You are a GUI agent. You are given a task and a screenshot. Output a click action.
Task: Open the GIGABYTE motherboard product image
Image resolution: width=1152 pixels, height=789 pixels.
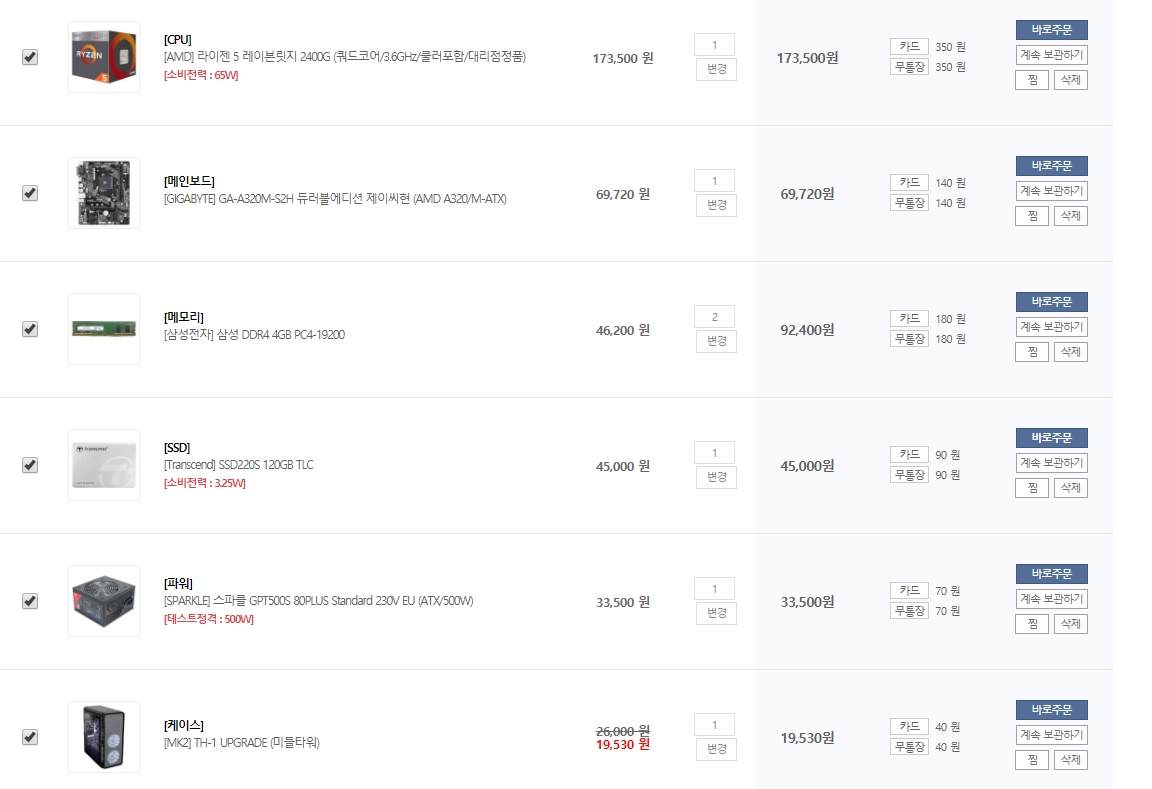click(x=104, y=193)
